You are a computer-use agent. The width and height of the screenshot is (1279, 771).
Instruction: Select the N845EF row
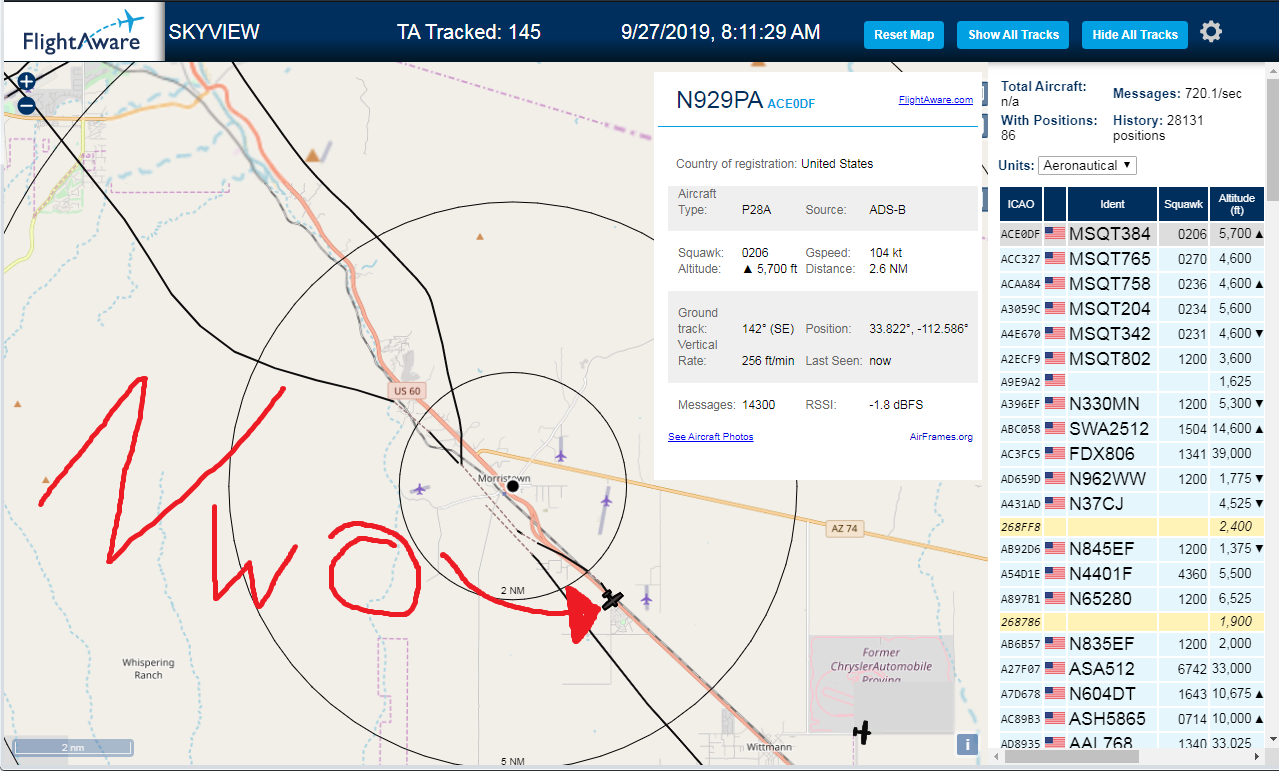1132,549
